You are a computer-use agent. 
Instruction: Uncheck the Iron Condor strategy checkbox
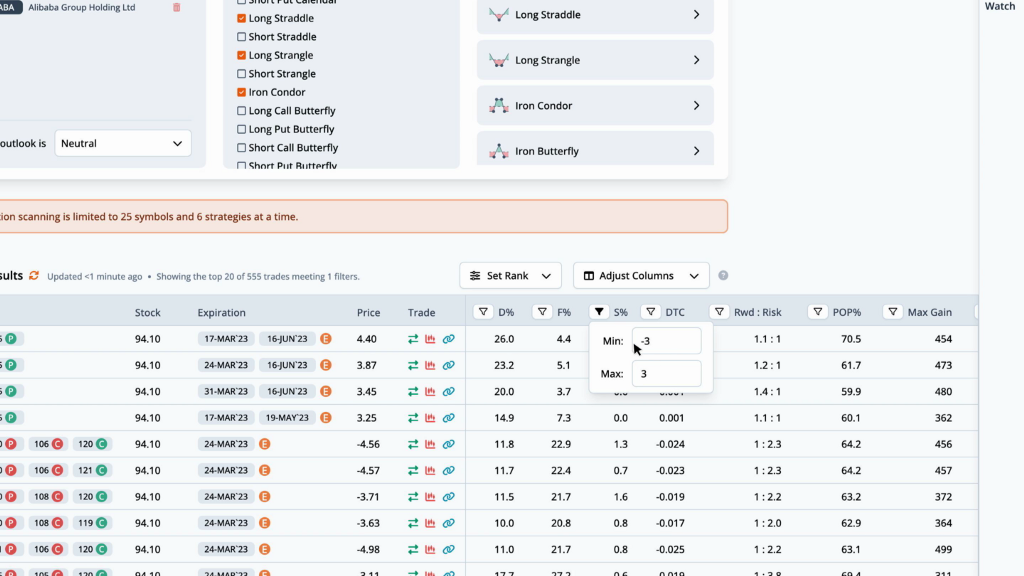point(242,93)
